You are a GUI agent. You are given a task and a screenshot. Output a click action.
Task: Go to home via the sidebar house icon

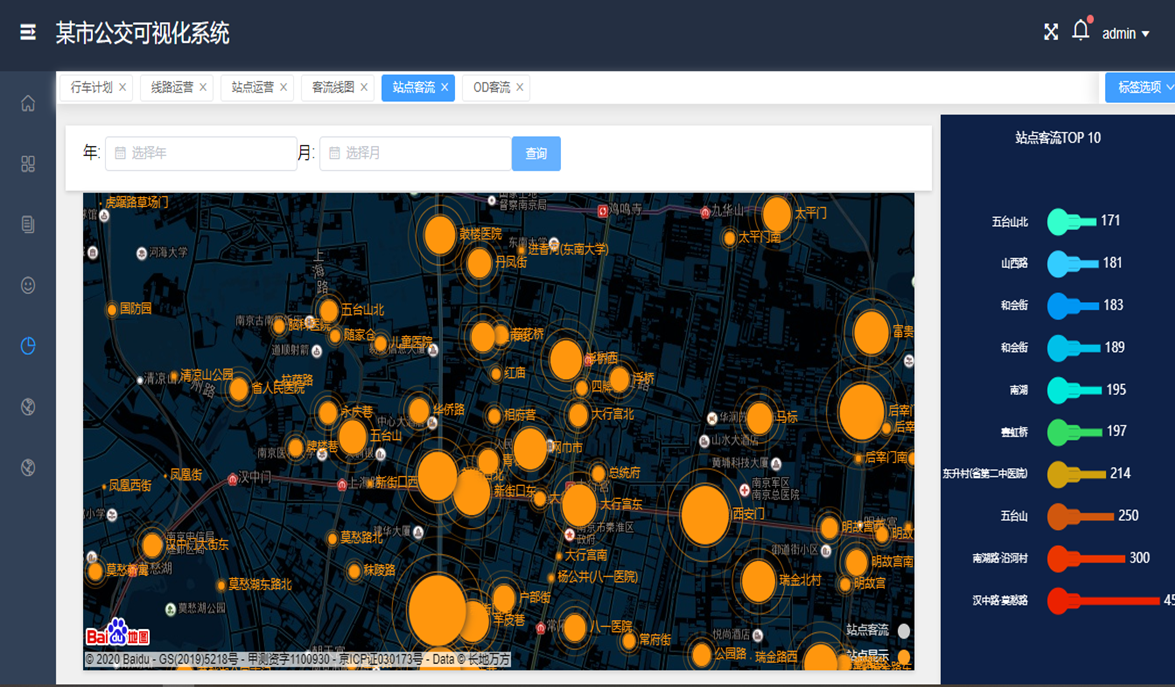[x=28, y=103]
